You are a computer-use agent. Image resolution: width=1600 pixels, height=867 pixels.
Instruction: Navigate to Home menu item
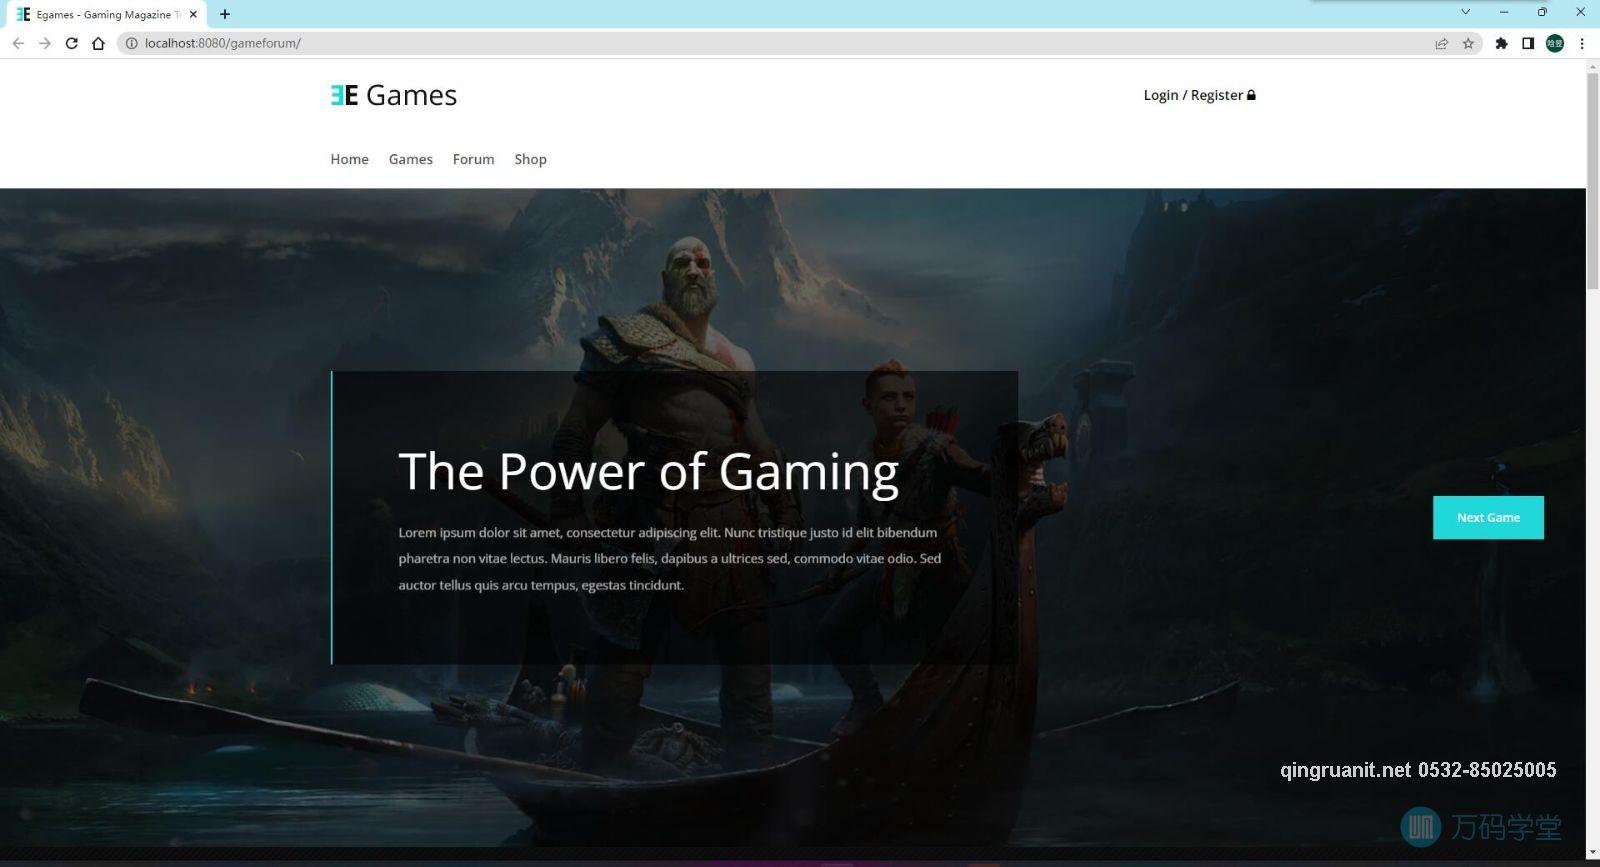(349, 159)
